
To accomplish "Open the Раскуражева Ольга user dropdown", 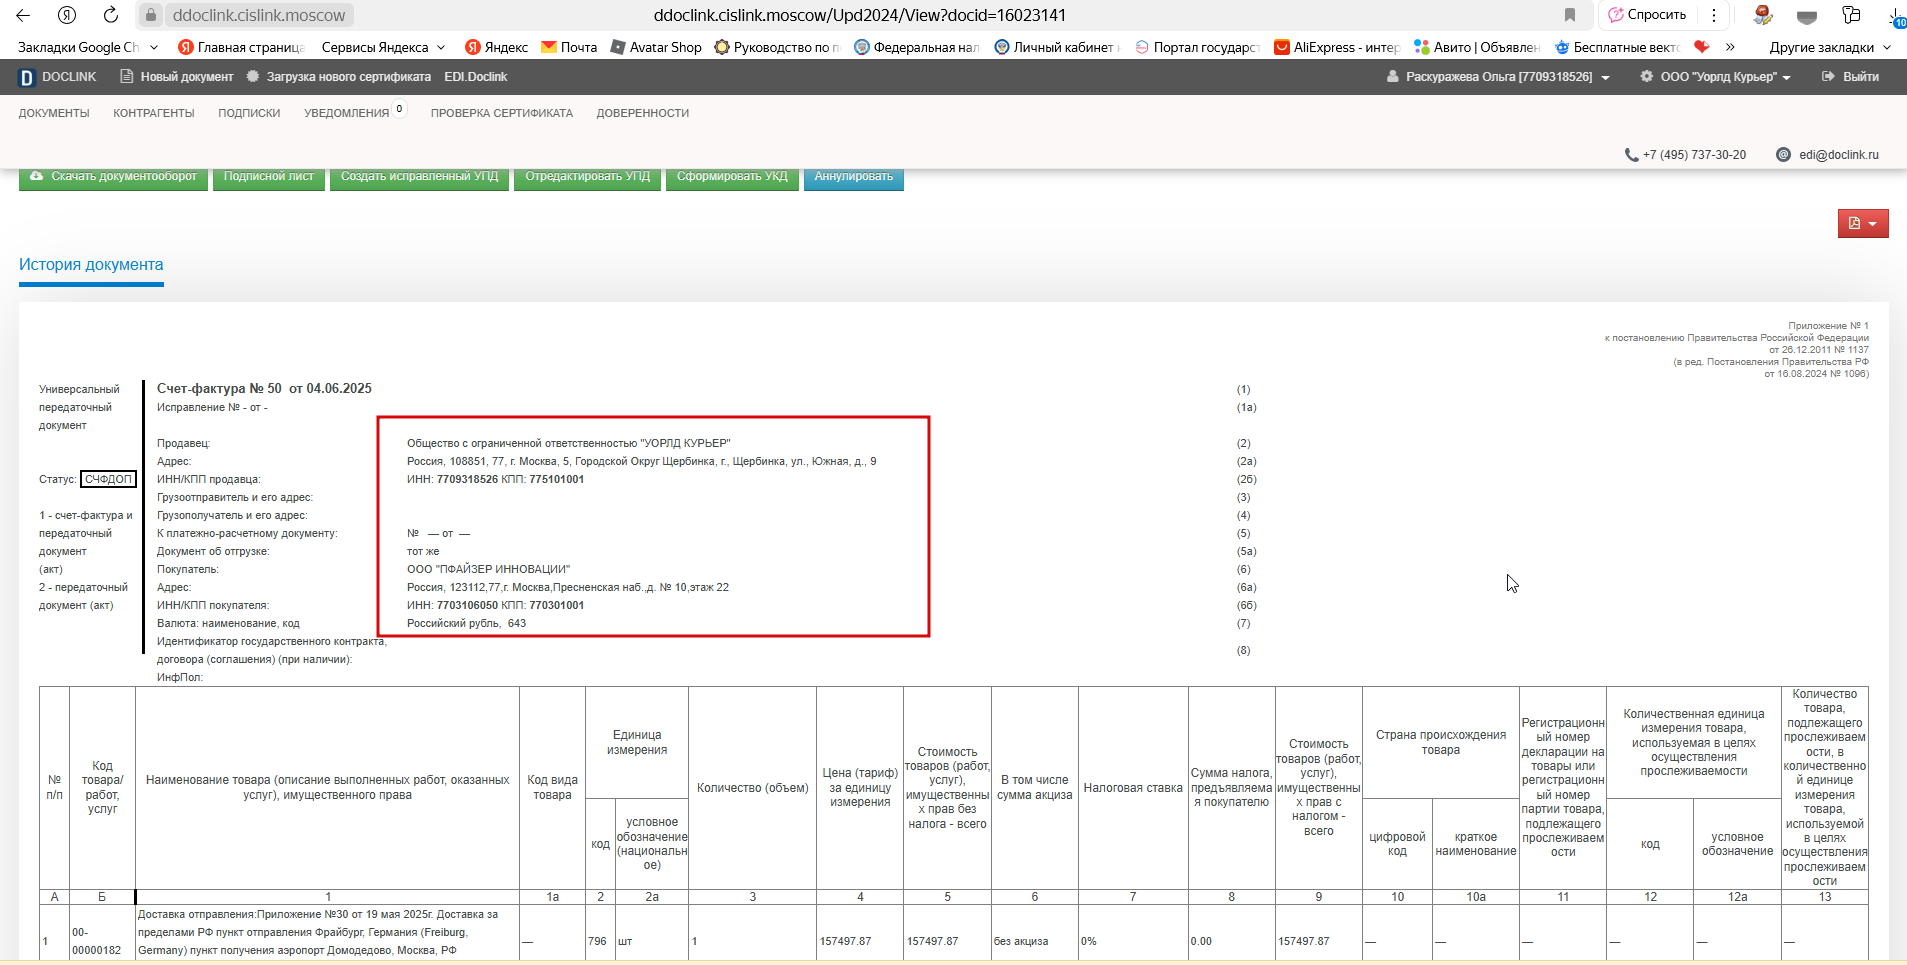I will pos(1498,77).
